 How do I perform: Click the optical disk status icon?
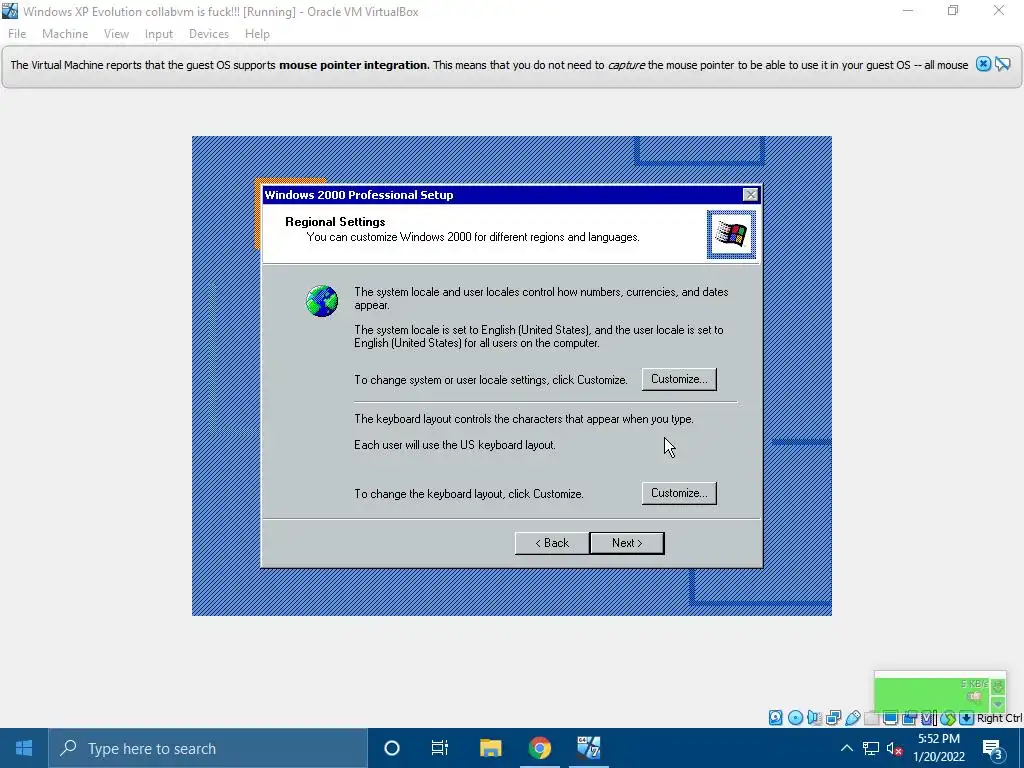795,718
